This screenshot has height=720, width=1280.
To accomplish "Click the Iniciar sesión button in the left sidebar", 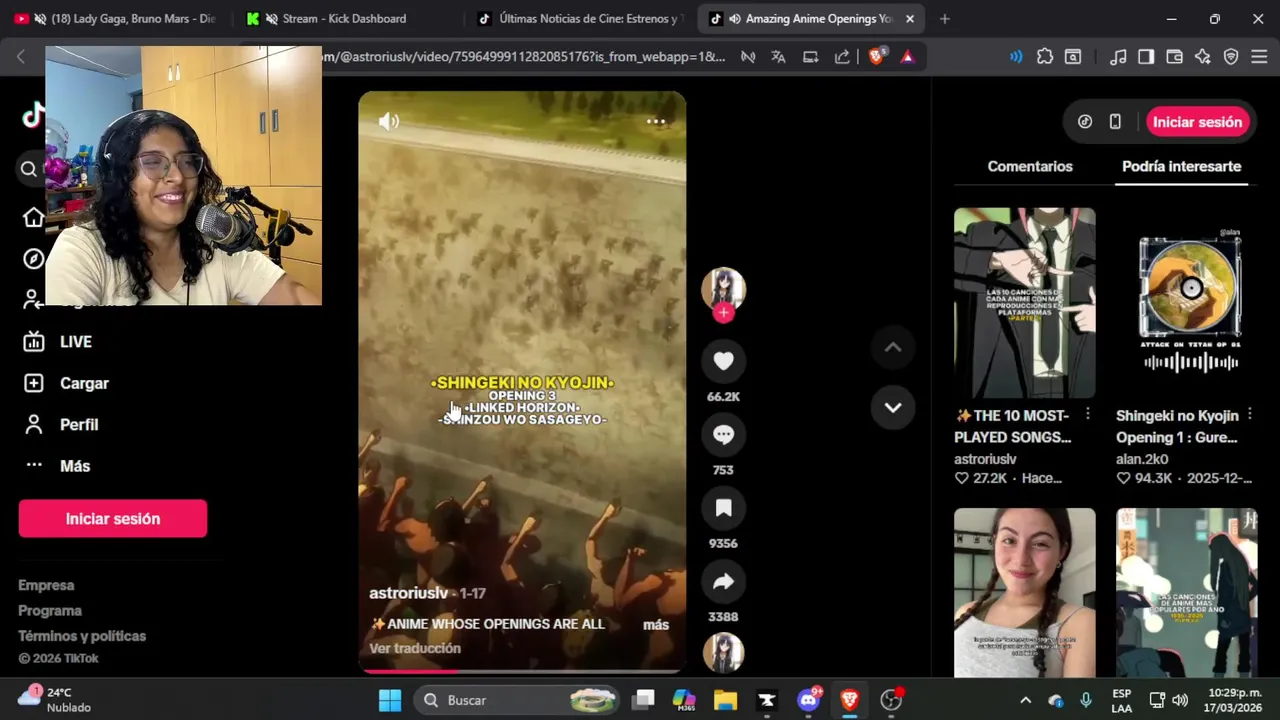I will click(x=113, y=519).
